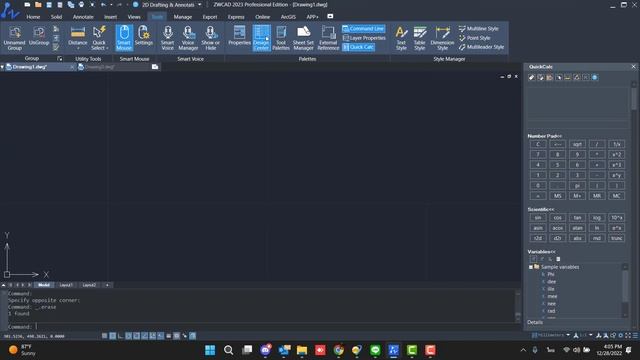Open the Sheet Set Manager
The image size is (640, 360).
(303, 38)
